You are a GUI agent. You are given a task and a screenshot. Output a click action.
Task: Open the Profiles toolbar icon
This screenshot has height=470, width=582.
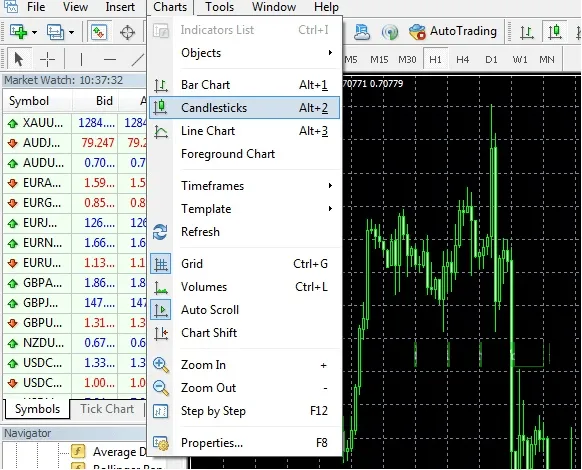point(55,32)
